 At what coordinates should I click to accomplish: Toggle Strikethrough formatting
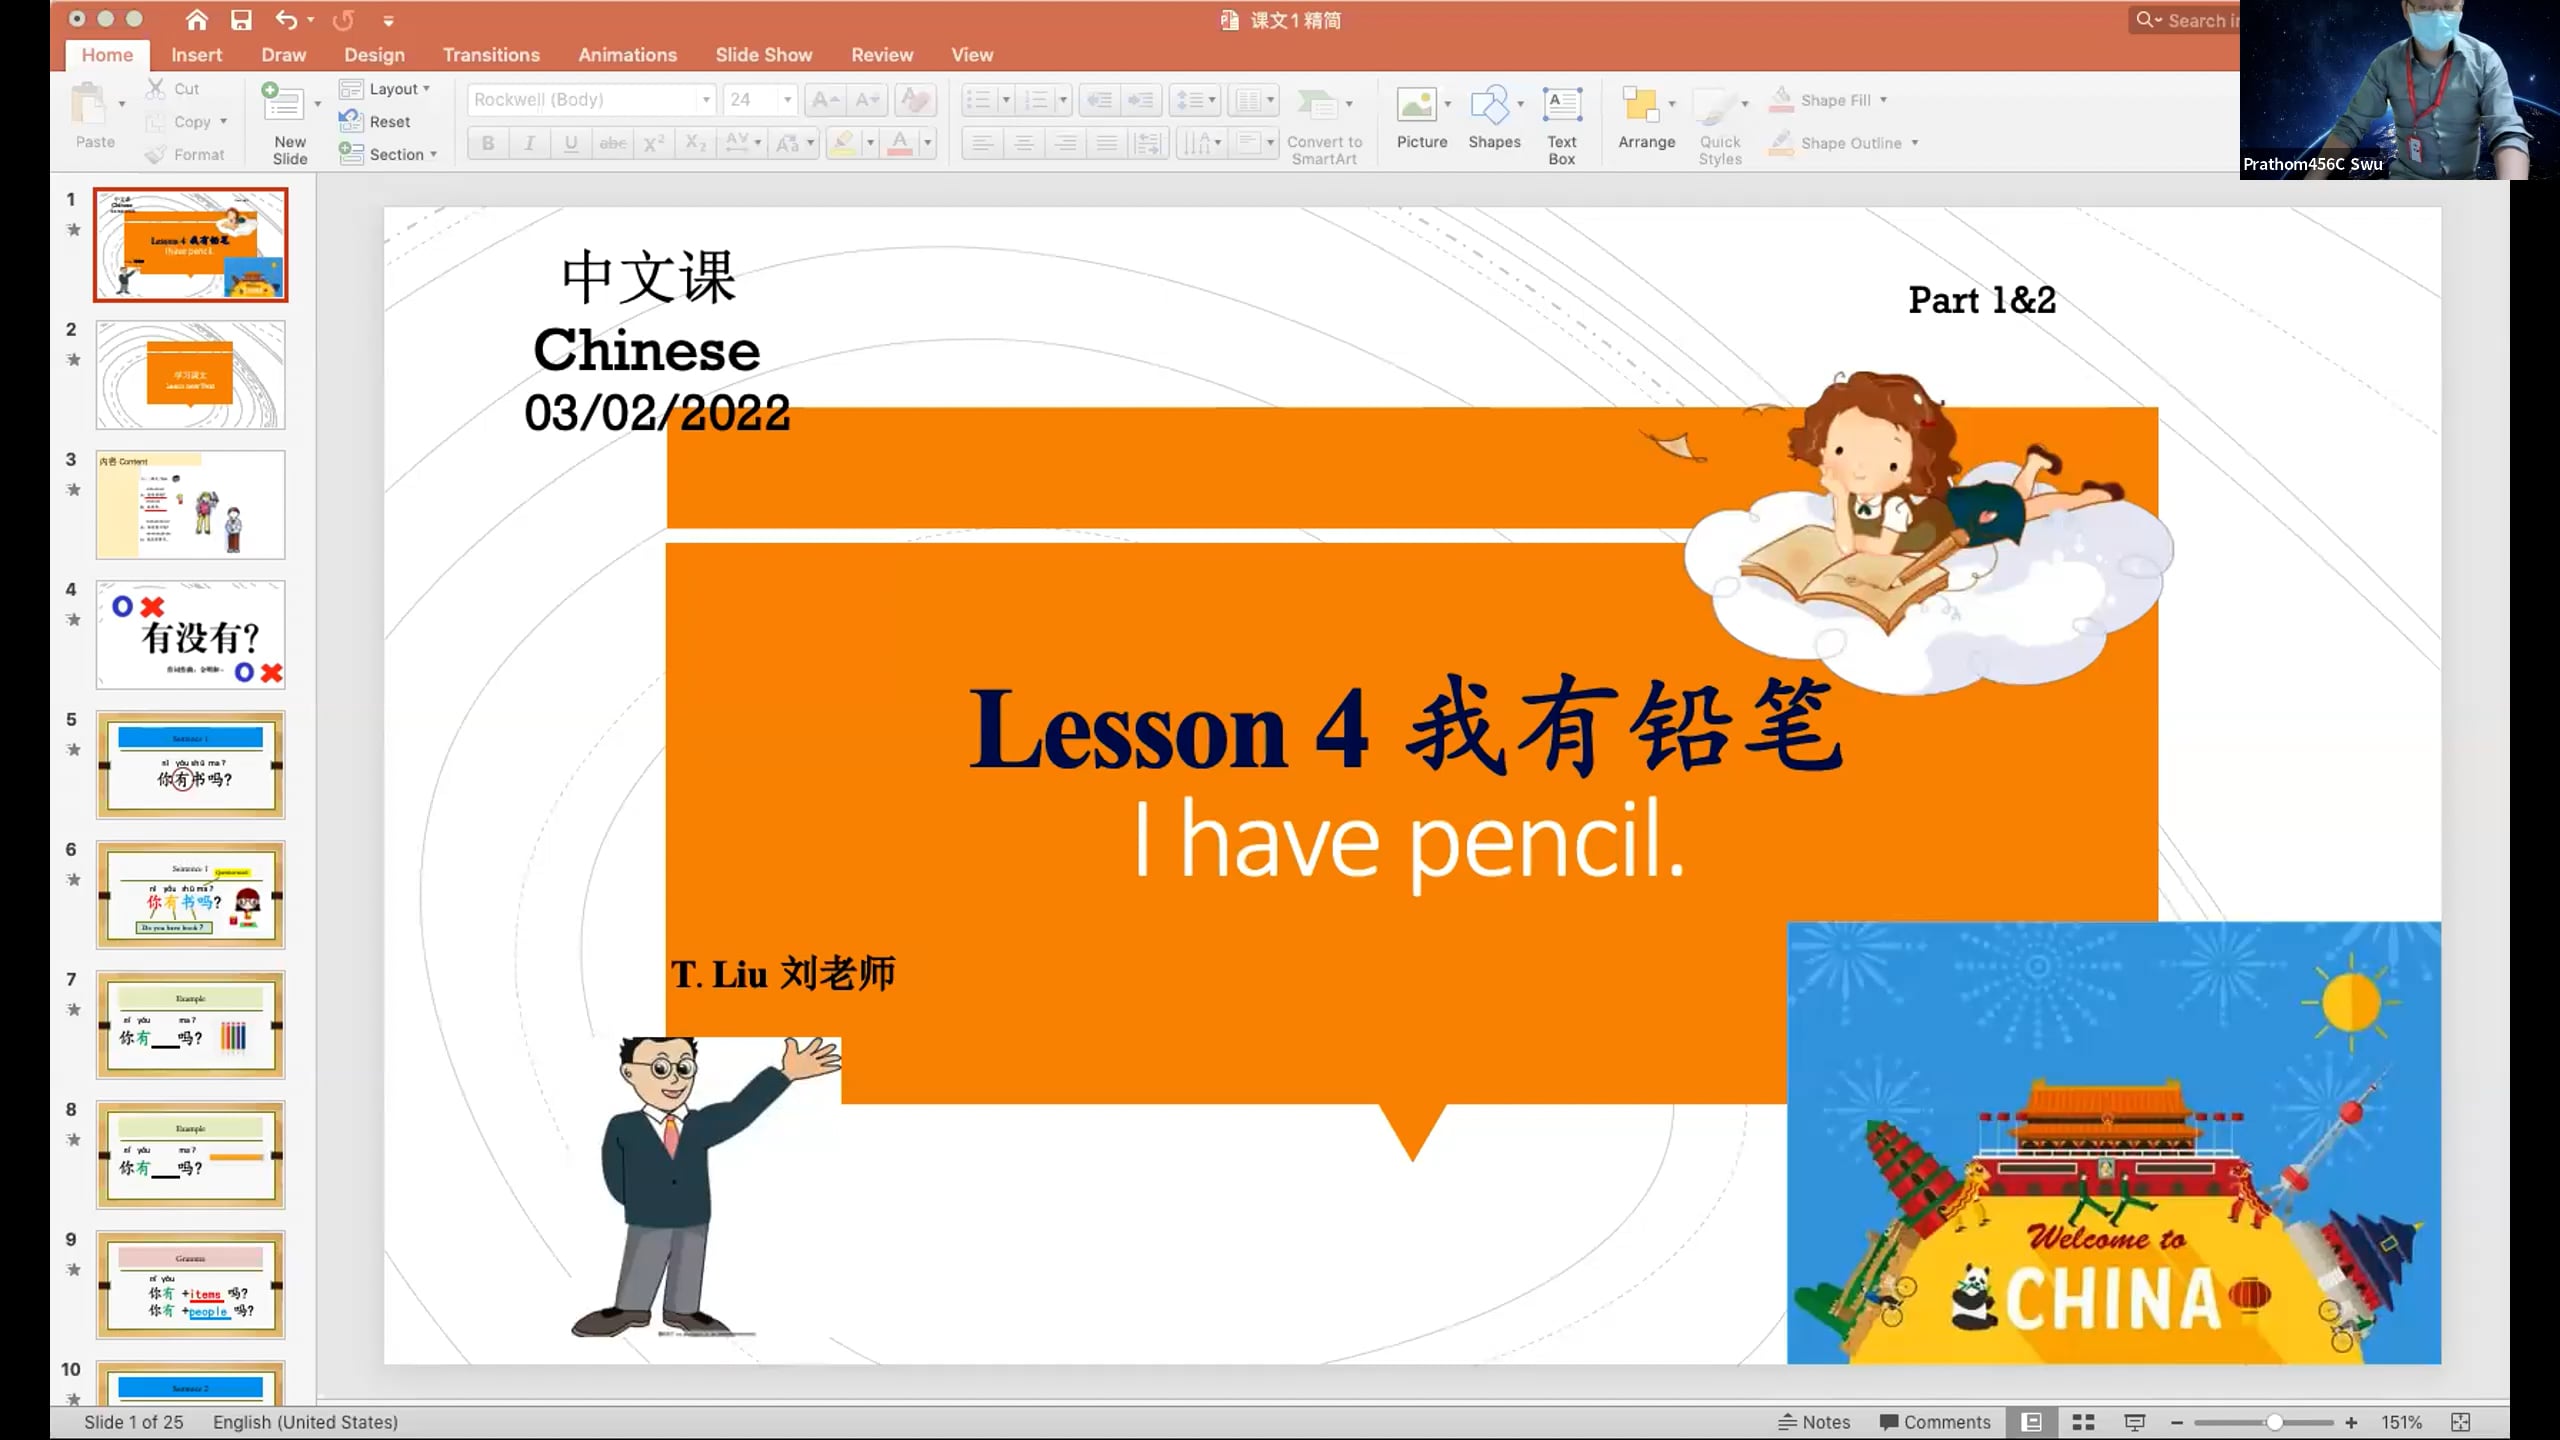pyautogui.click(x=613, y=143)
